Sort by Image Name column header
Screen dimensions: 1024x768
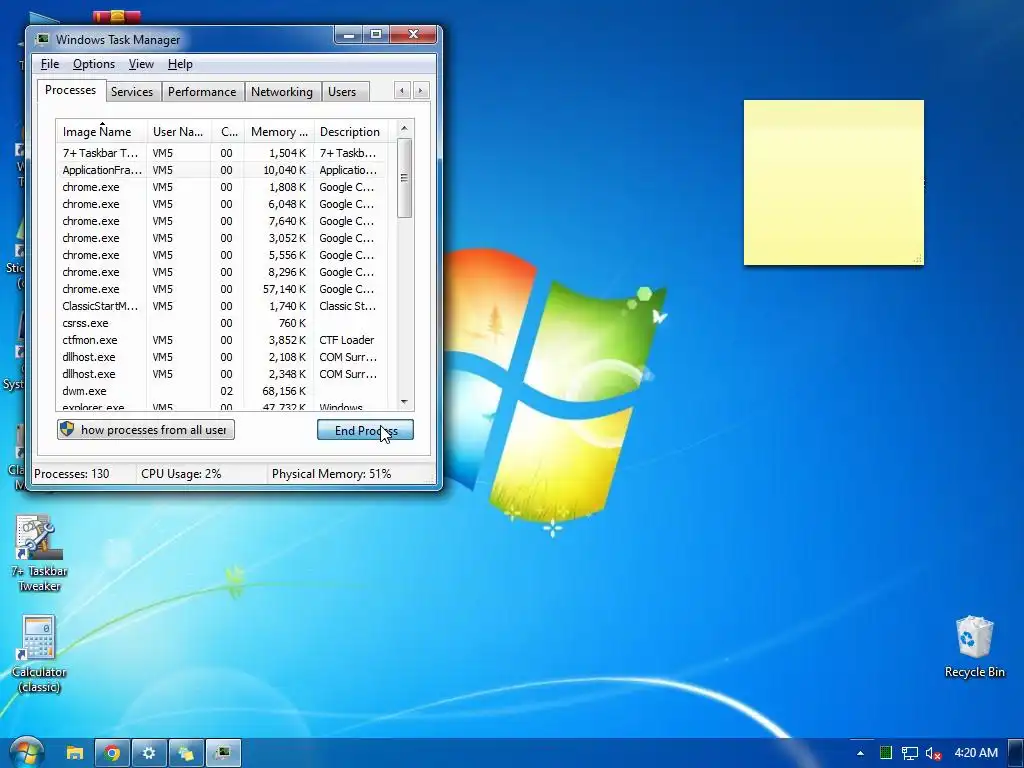(x=102, y=131)
